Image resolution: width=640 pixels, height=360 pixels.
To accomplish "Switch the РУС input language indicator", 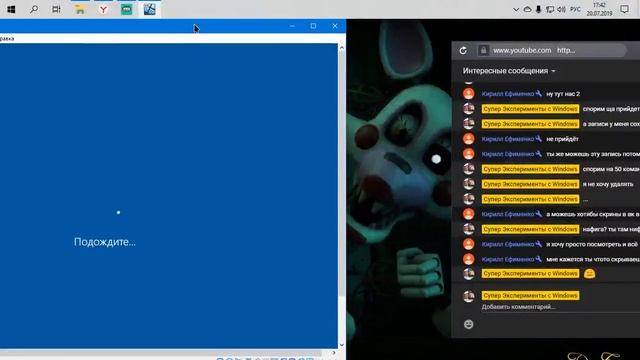I will tap(575, 9).
